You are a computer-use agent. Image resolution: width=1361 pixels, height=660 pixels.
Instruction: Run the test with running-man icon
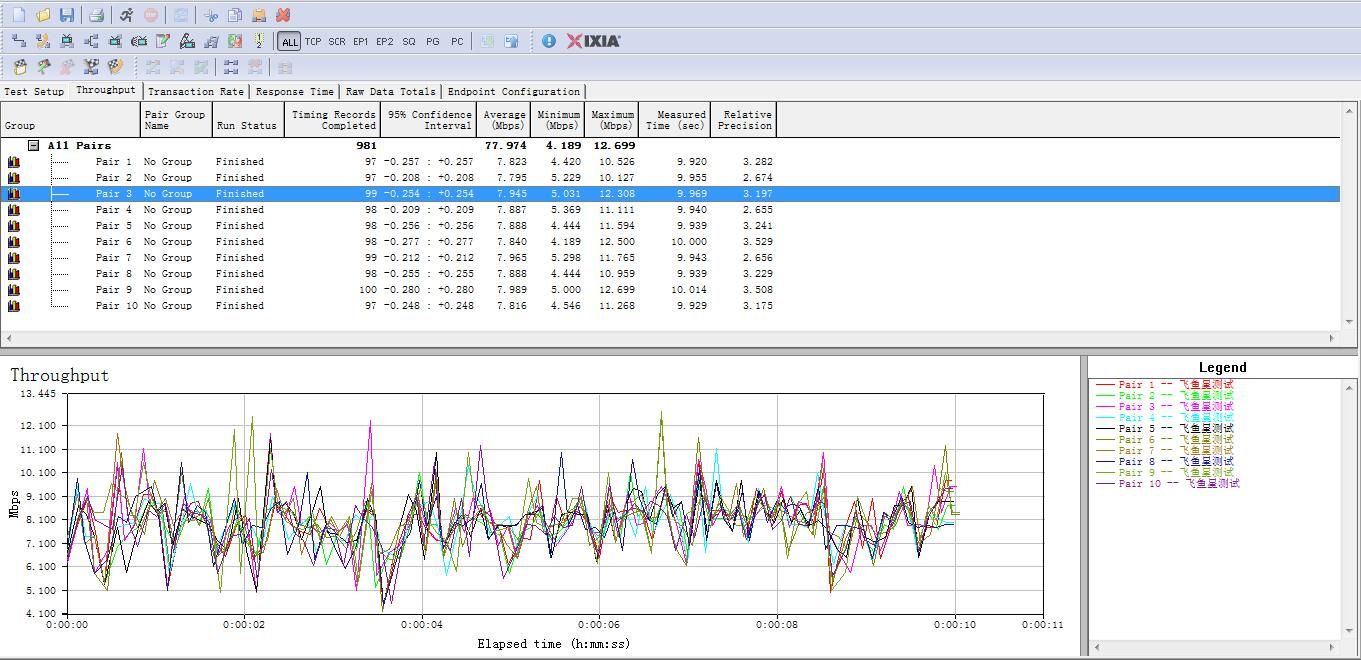tap(126, 15)
